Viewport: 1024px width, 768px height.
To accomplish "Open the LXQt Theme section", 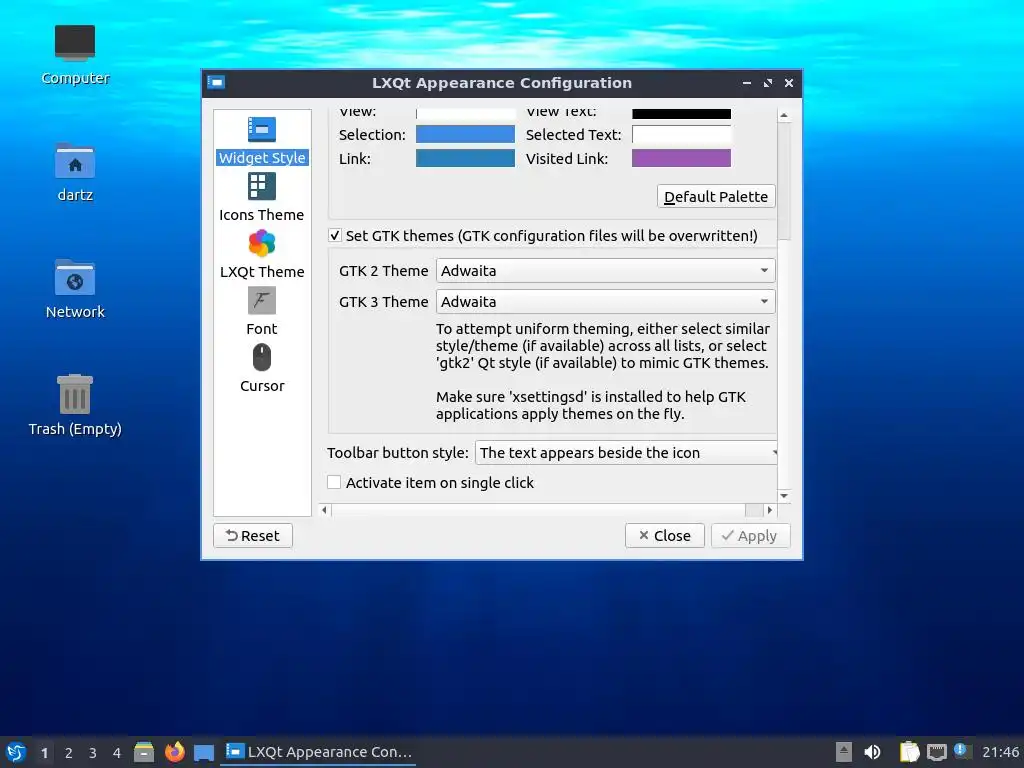I will point(262,254).
